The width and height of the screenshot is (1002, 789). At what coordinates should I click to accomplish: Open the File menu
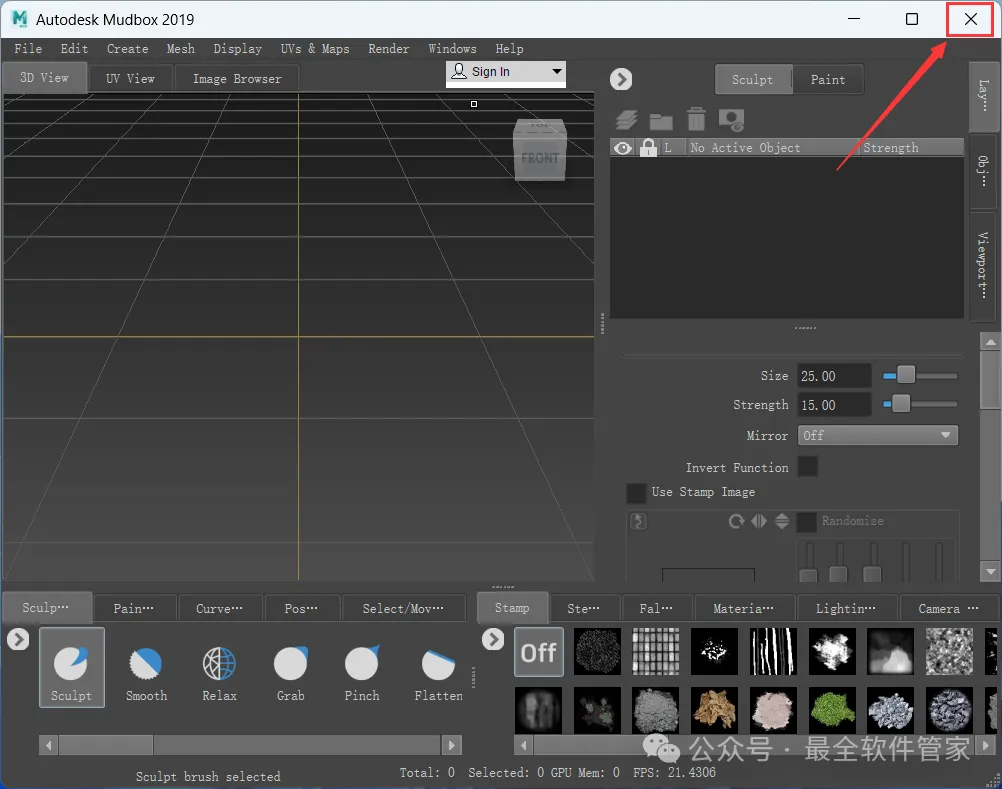[28, 49]
